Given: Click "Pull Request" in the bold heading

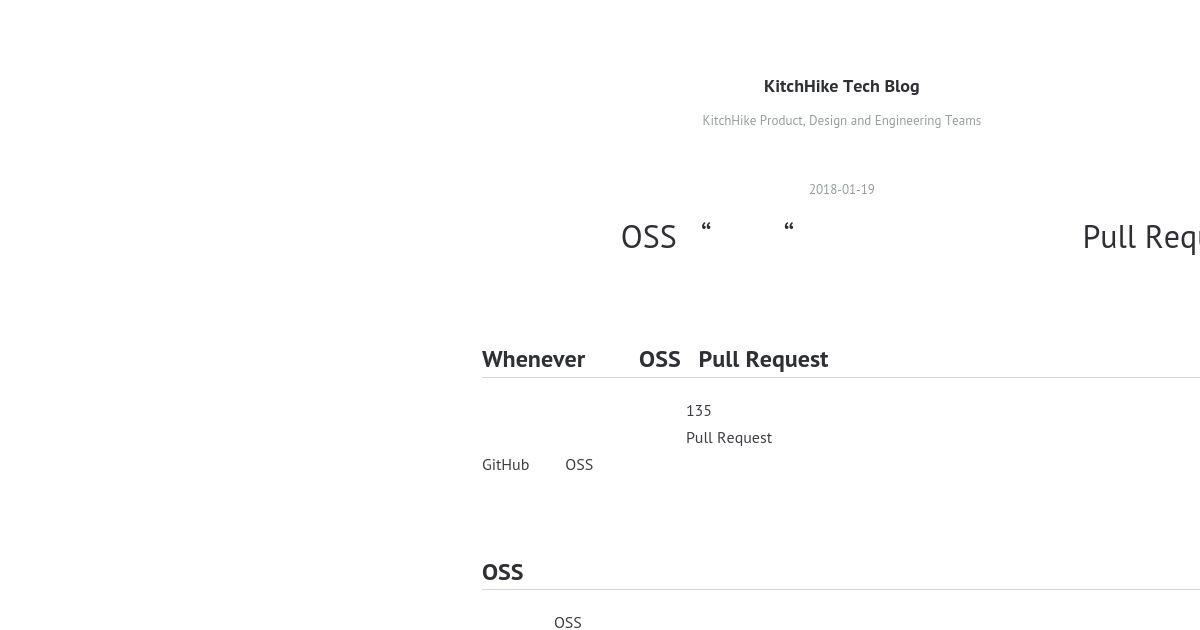Looking at the screenshot, I should click(x=763, y=359).
